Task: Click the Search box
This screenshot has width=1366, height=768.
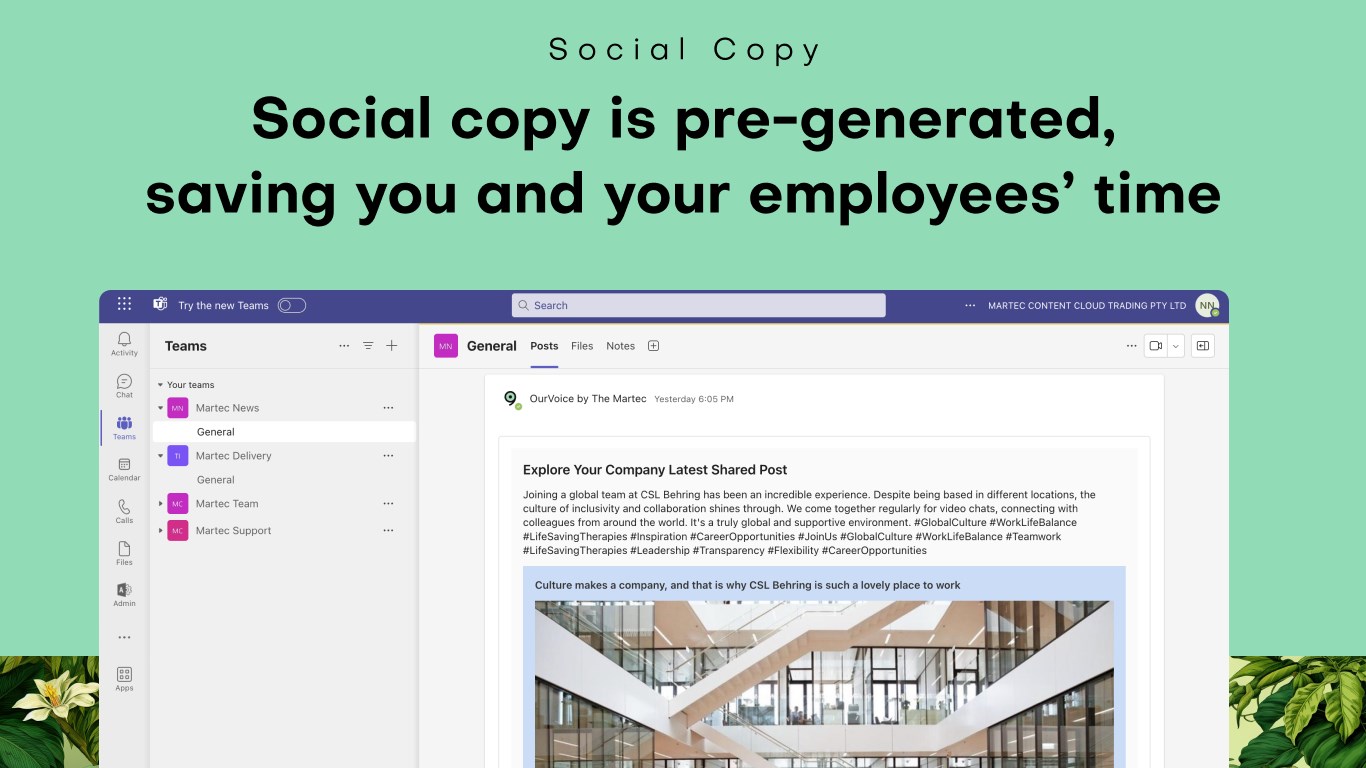Action: pos(698,305)
